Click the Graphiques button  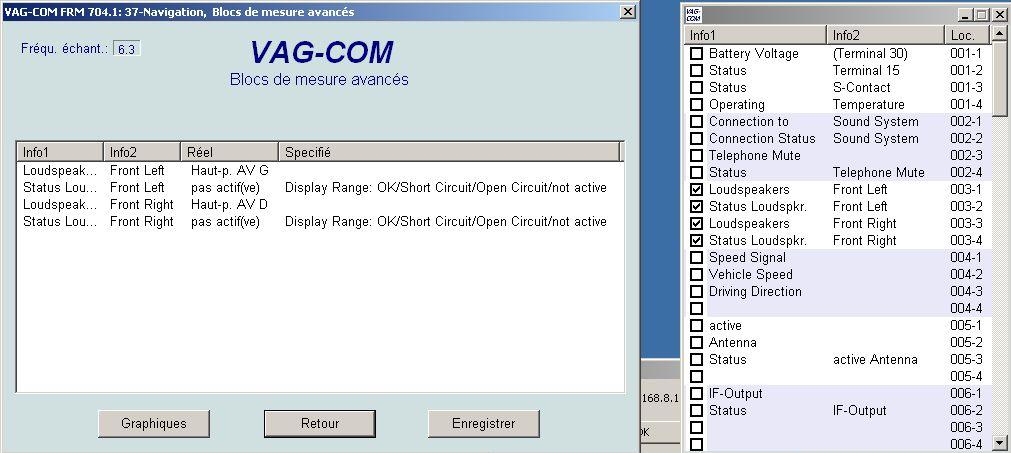click(x=153, y=423)
